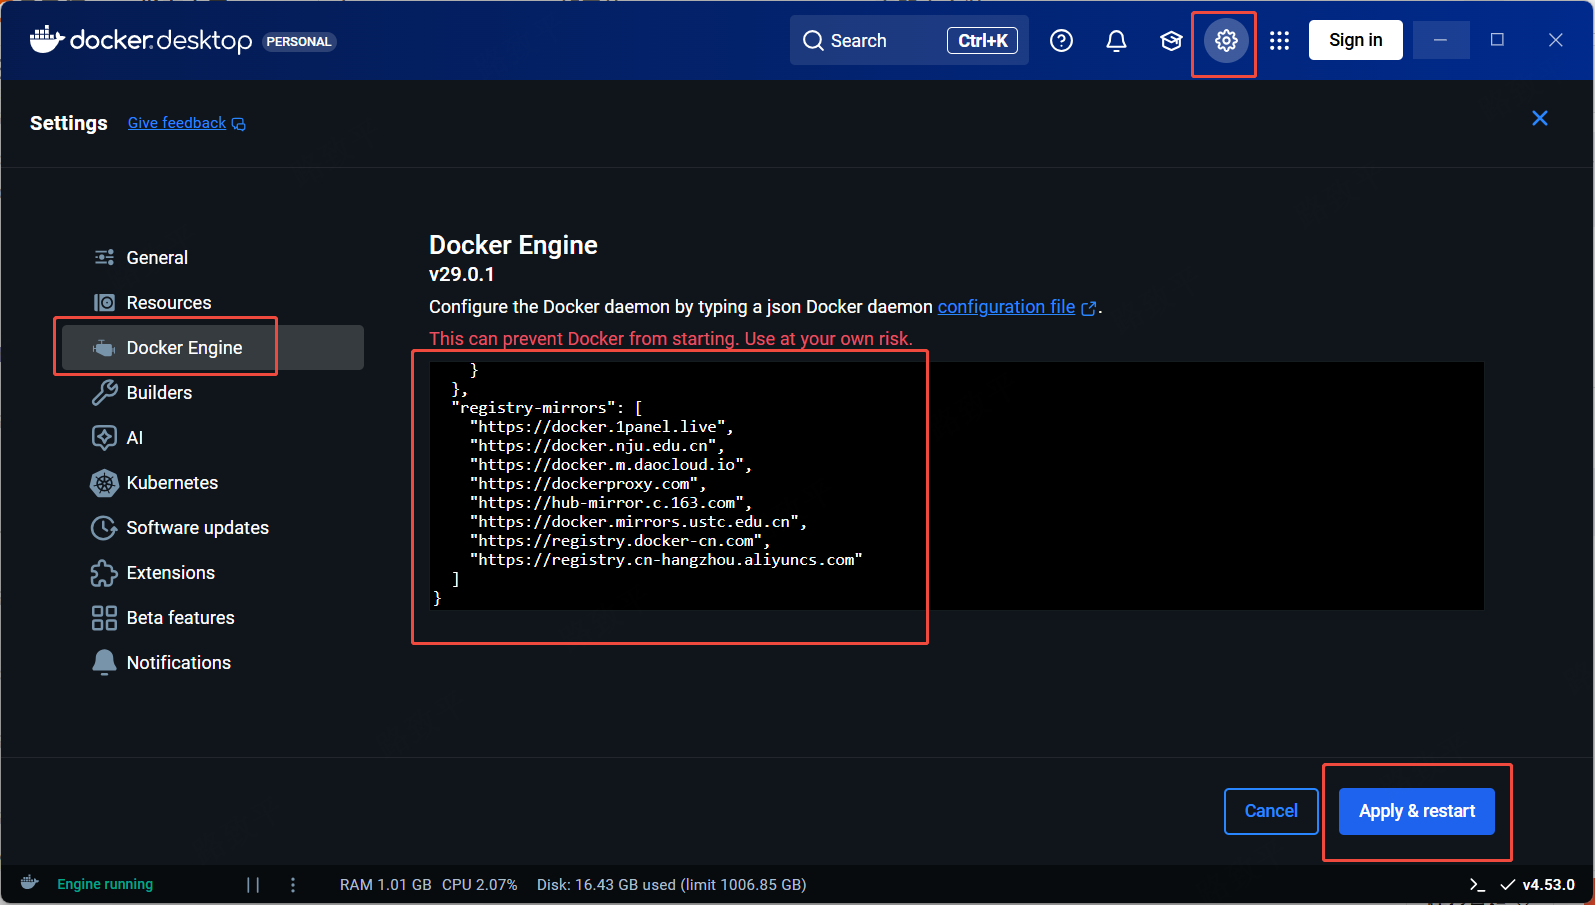This screenshot has width=1595, height=905.
Task: Click Apply & restart button
Action: [1417, 811]
